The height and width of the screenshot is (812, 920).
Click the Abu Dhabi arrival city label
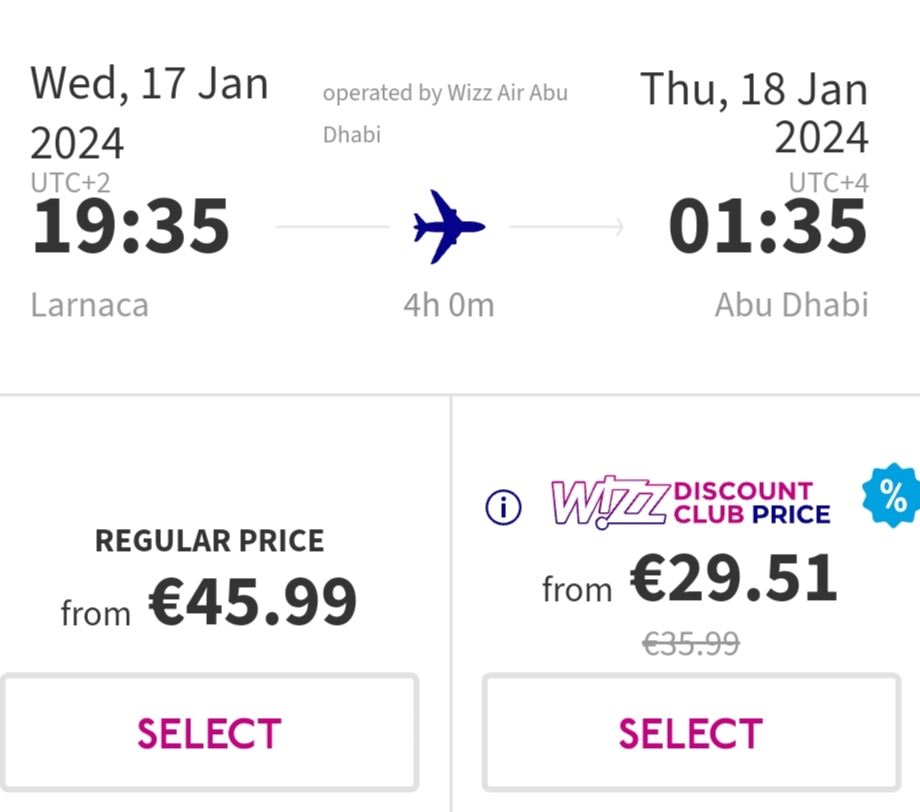tap(792, 305)
